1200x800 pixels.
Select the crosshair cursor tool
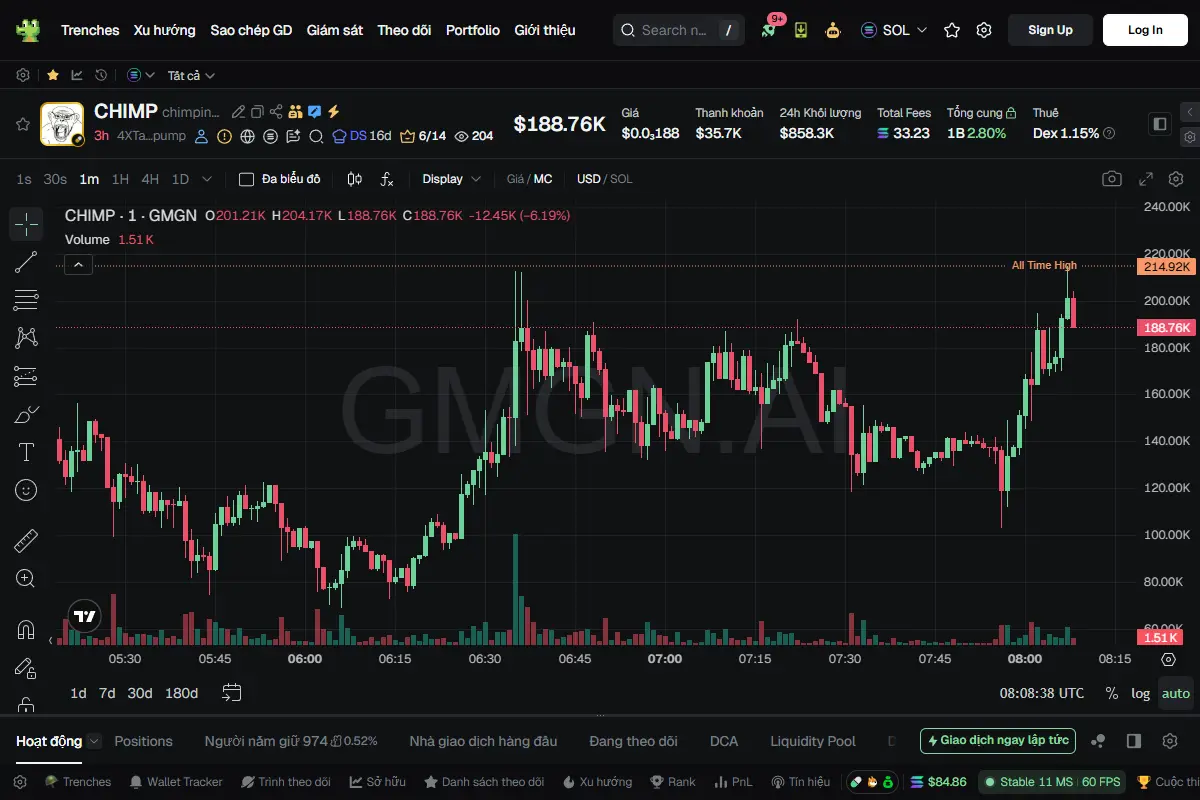click(26, 224)
